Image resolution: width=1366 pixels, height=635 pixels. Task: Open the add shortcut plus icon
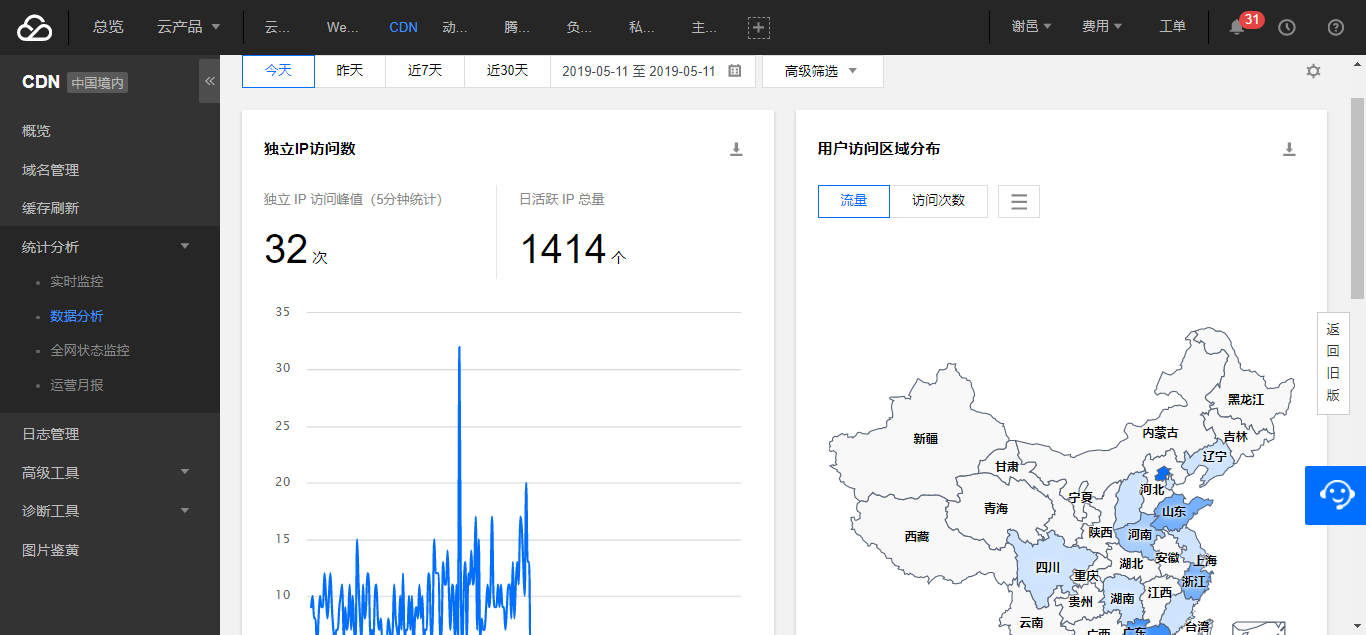(759, 28)
